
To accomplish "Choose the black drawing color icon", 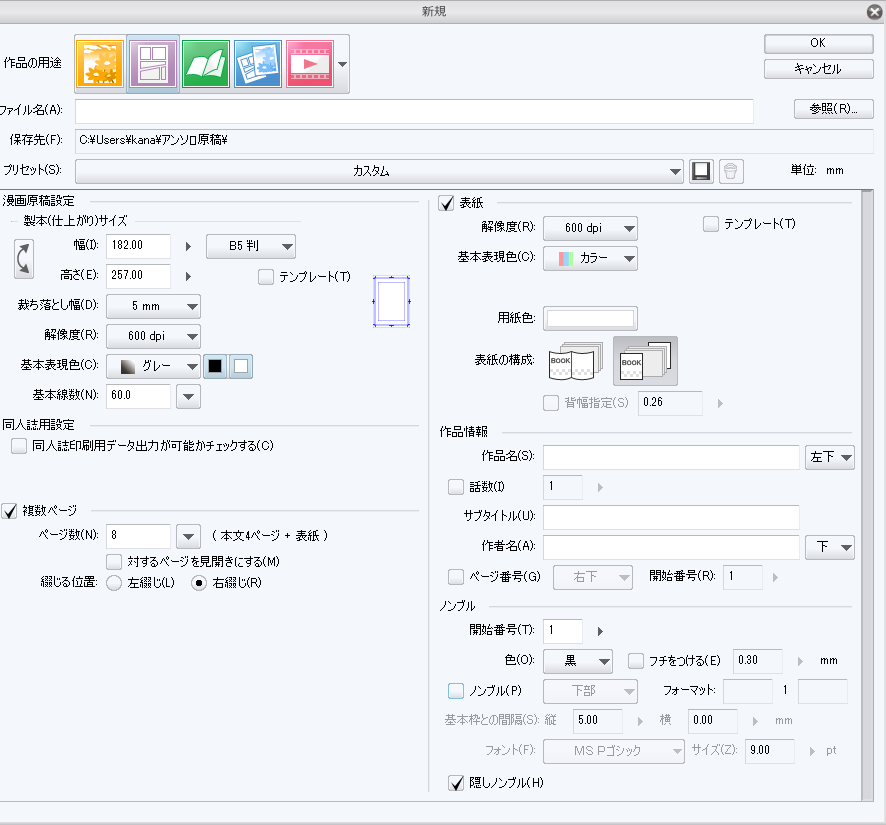I will click(215, 366).
